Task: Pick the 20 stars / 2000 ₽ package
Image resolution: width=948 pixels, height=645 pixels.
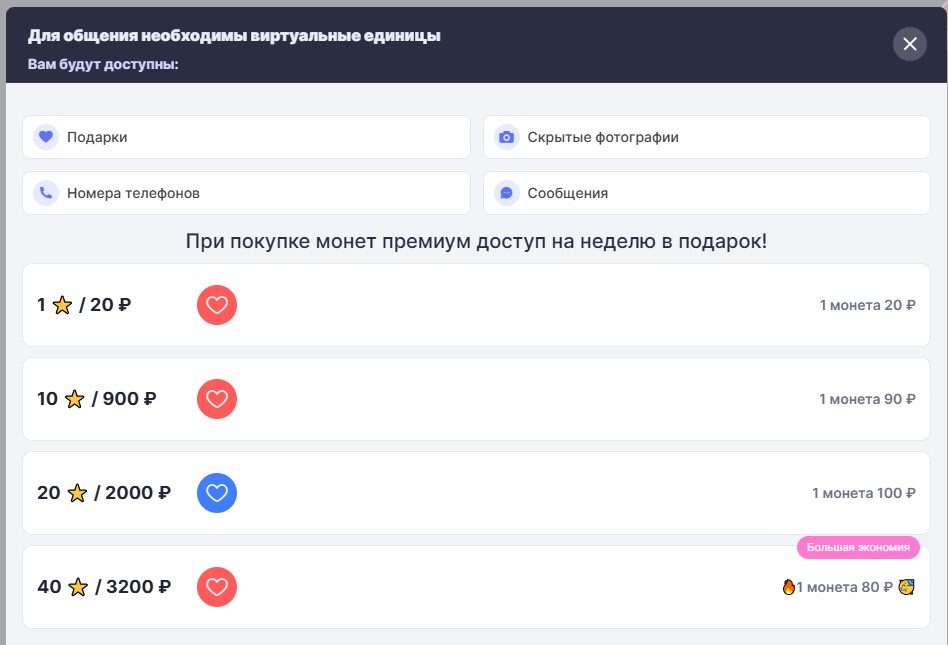Action: [104, 493]
